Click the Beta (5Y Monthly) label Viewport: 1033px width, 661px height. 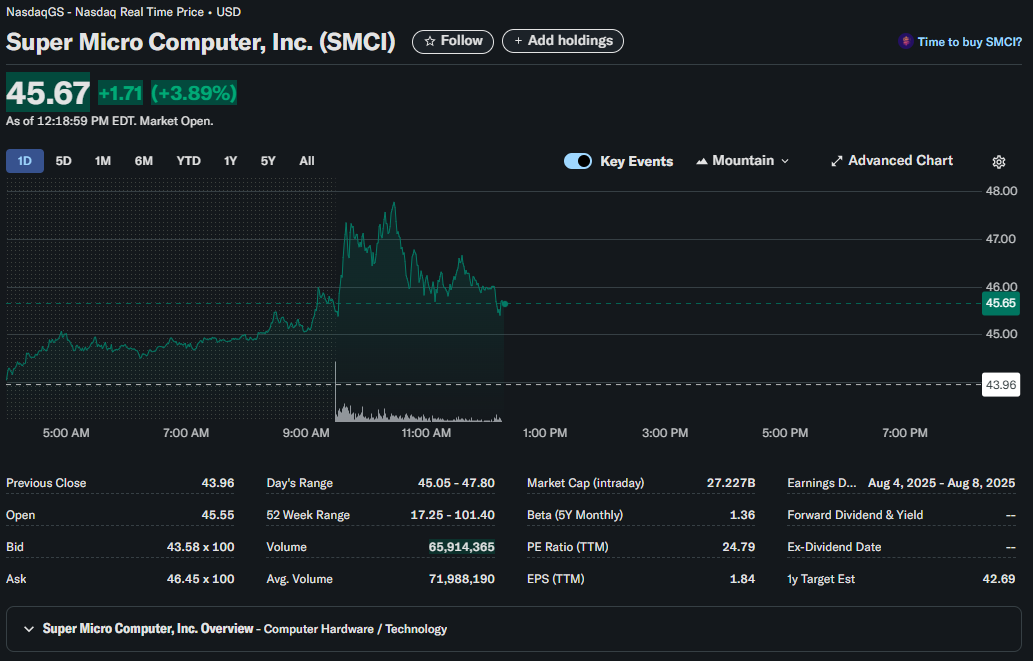tap(575, 515)
